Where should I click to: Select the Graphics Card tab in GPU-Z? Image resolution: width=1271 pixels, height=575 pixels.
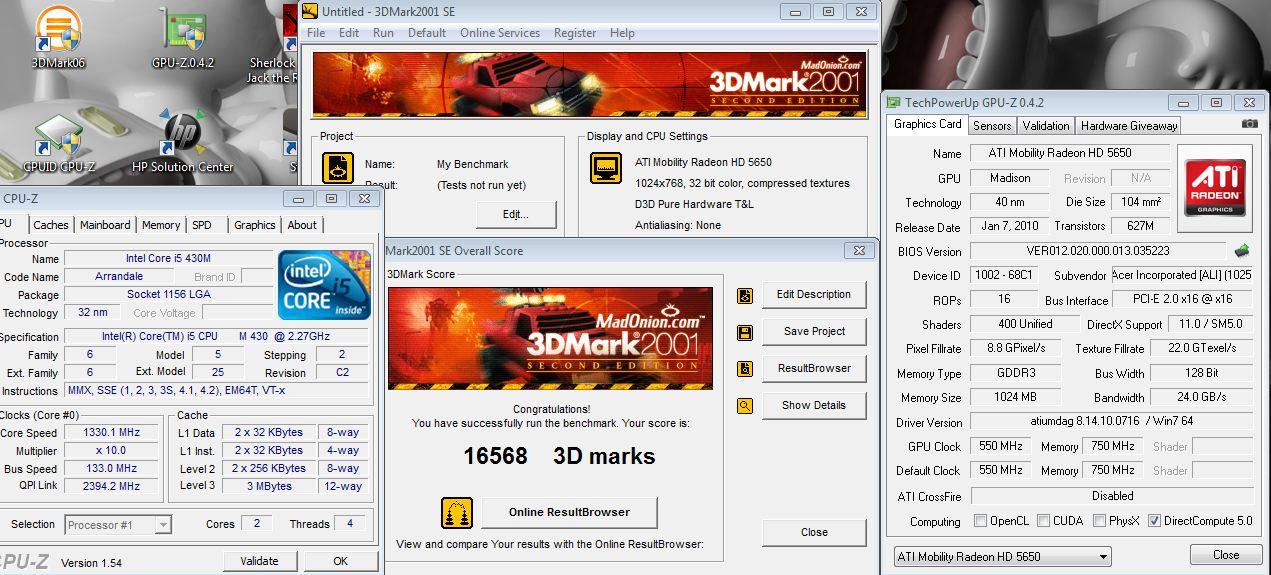[x=927, y=124]
